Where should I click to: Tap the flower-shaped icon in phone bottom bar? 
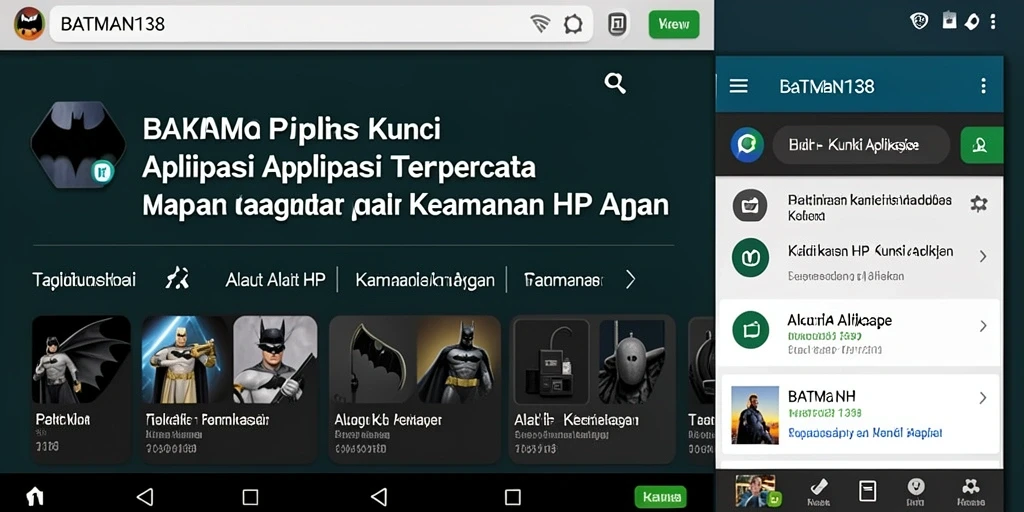[x=970, y=491]
